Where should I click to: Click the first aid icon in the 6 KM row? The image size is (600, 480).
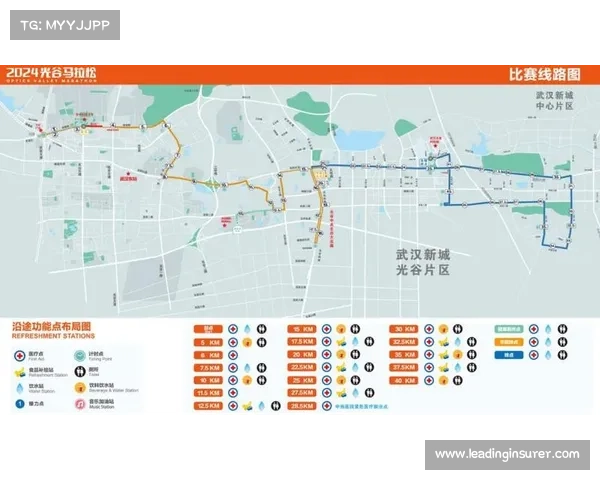[x=233, y=355]
